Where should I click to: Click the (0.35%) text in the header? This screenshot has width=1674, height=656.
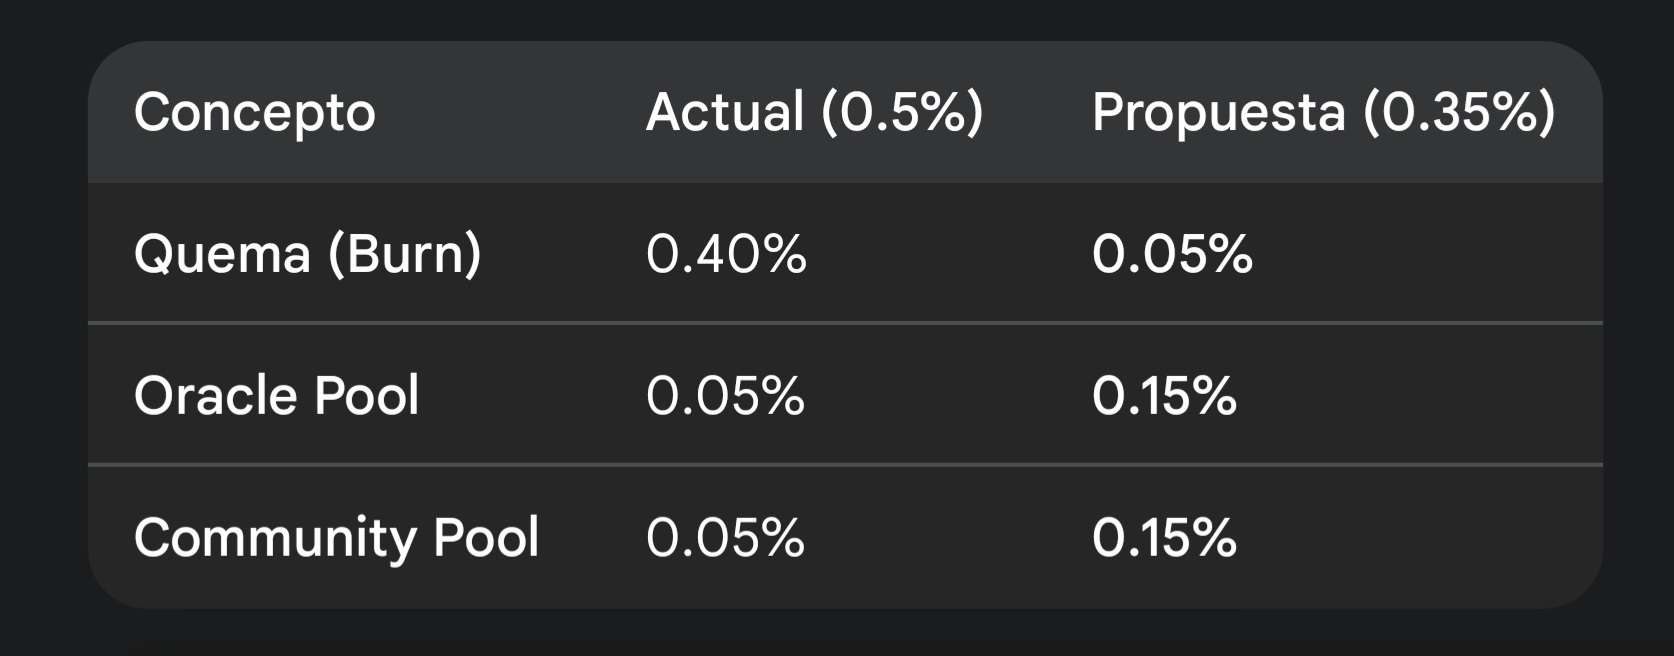tap(1459, 112)
